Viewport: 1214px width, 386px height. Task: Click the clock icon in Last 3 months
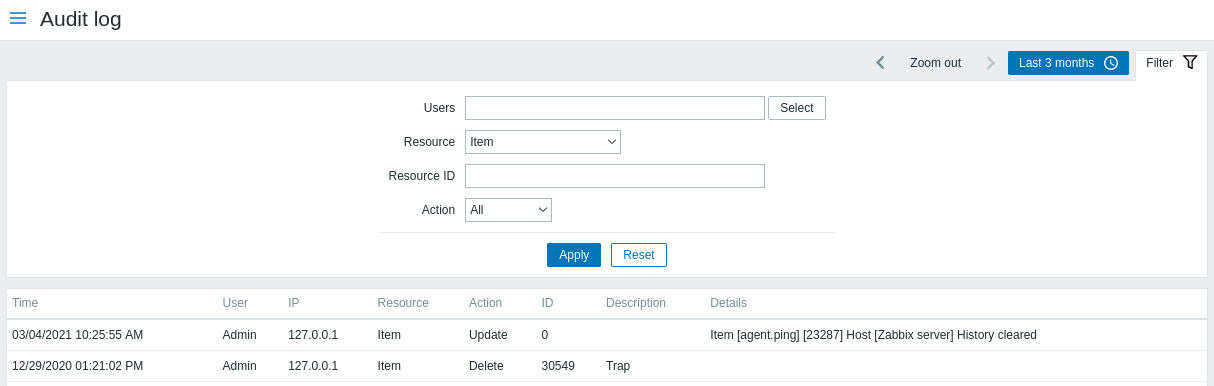click(x=1111, y=63)
